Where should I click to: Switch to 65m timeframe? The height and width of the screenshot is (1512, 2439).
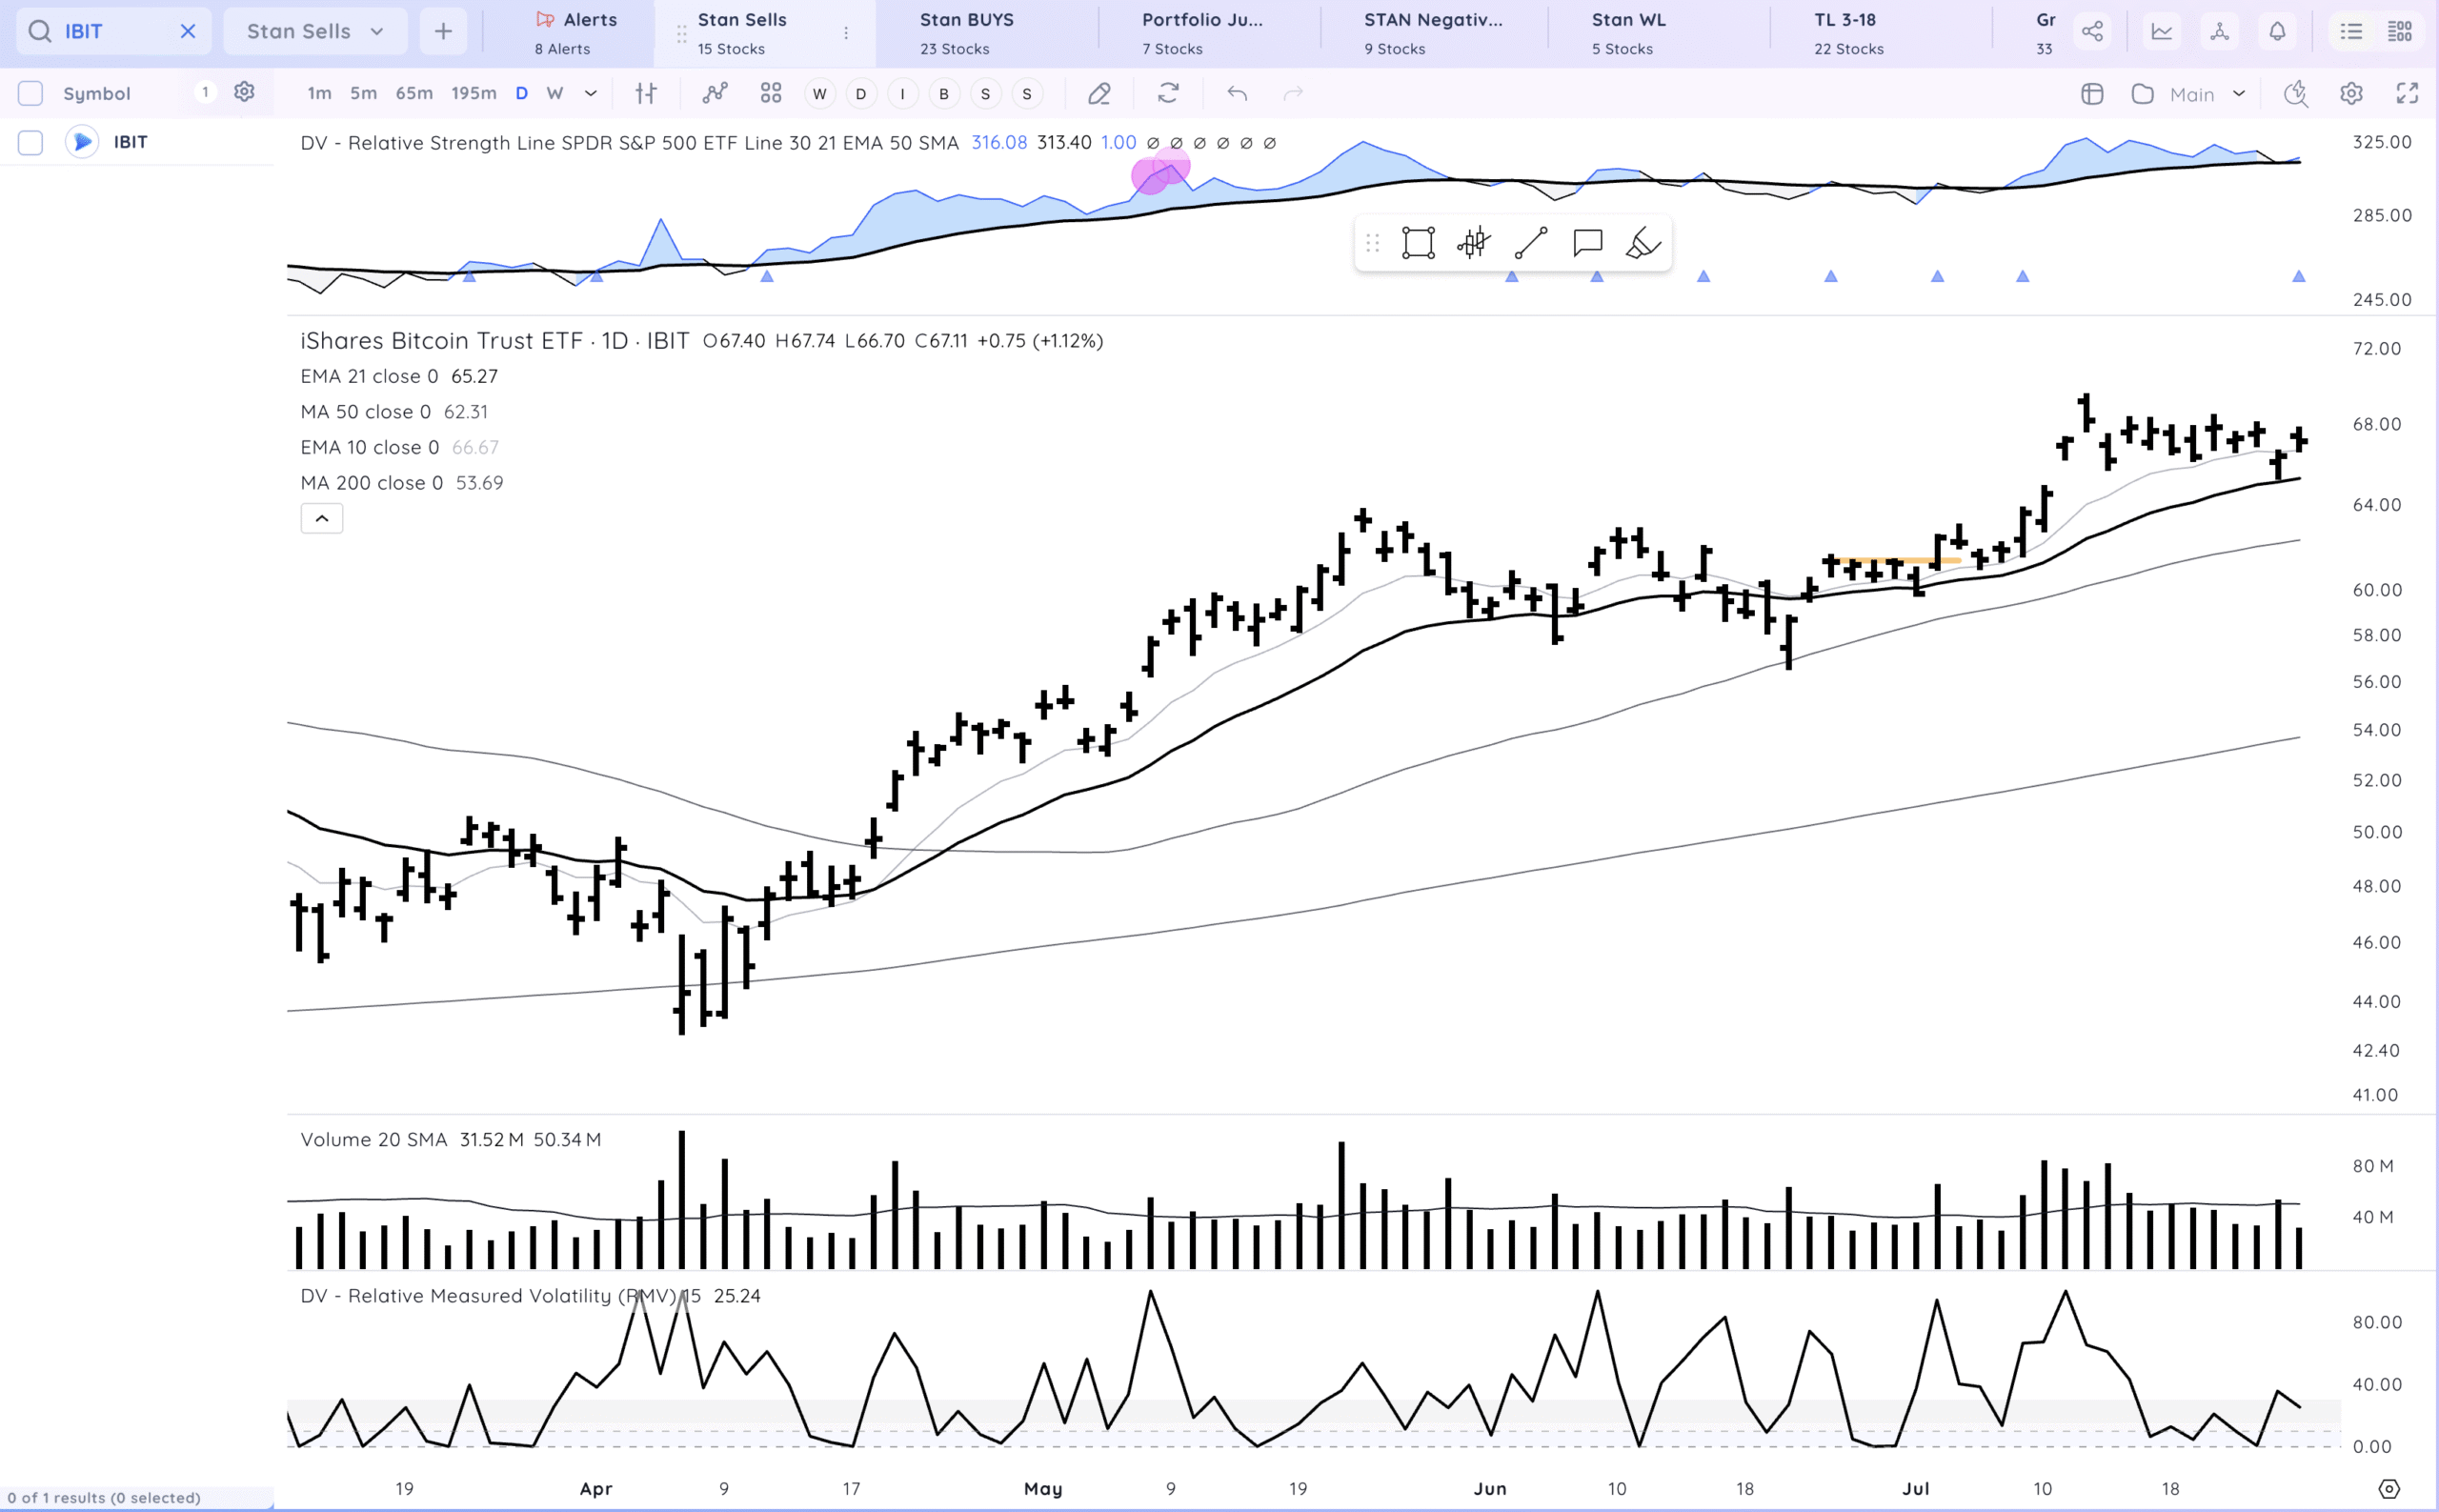[414, 94]
